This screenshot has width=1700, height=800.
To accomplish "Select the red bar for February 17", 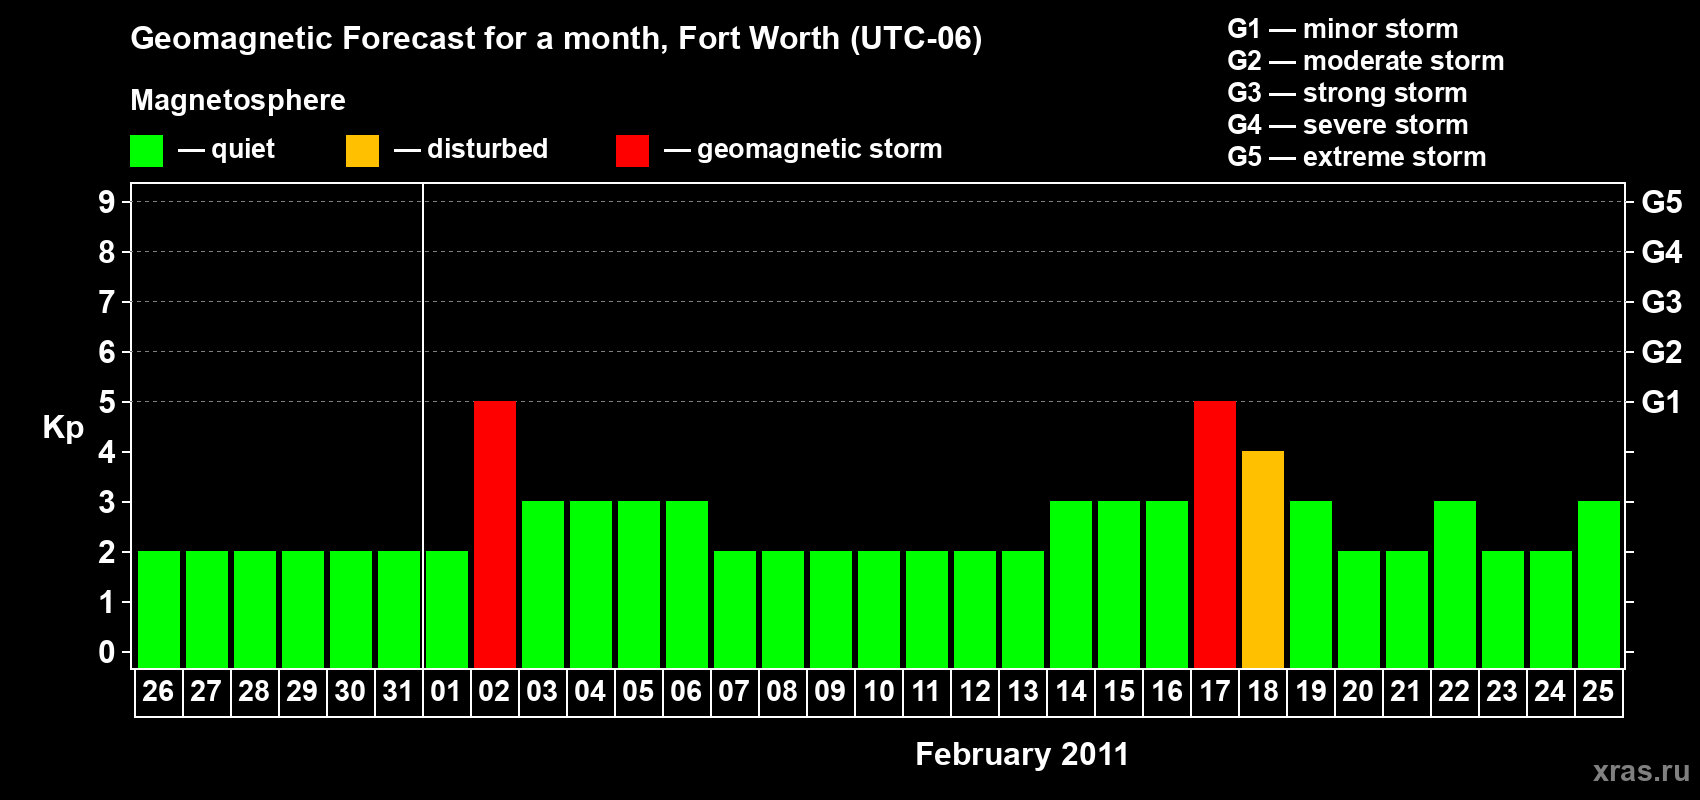I will click(x=1215, y=534).
